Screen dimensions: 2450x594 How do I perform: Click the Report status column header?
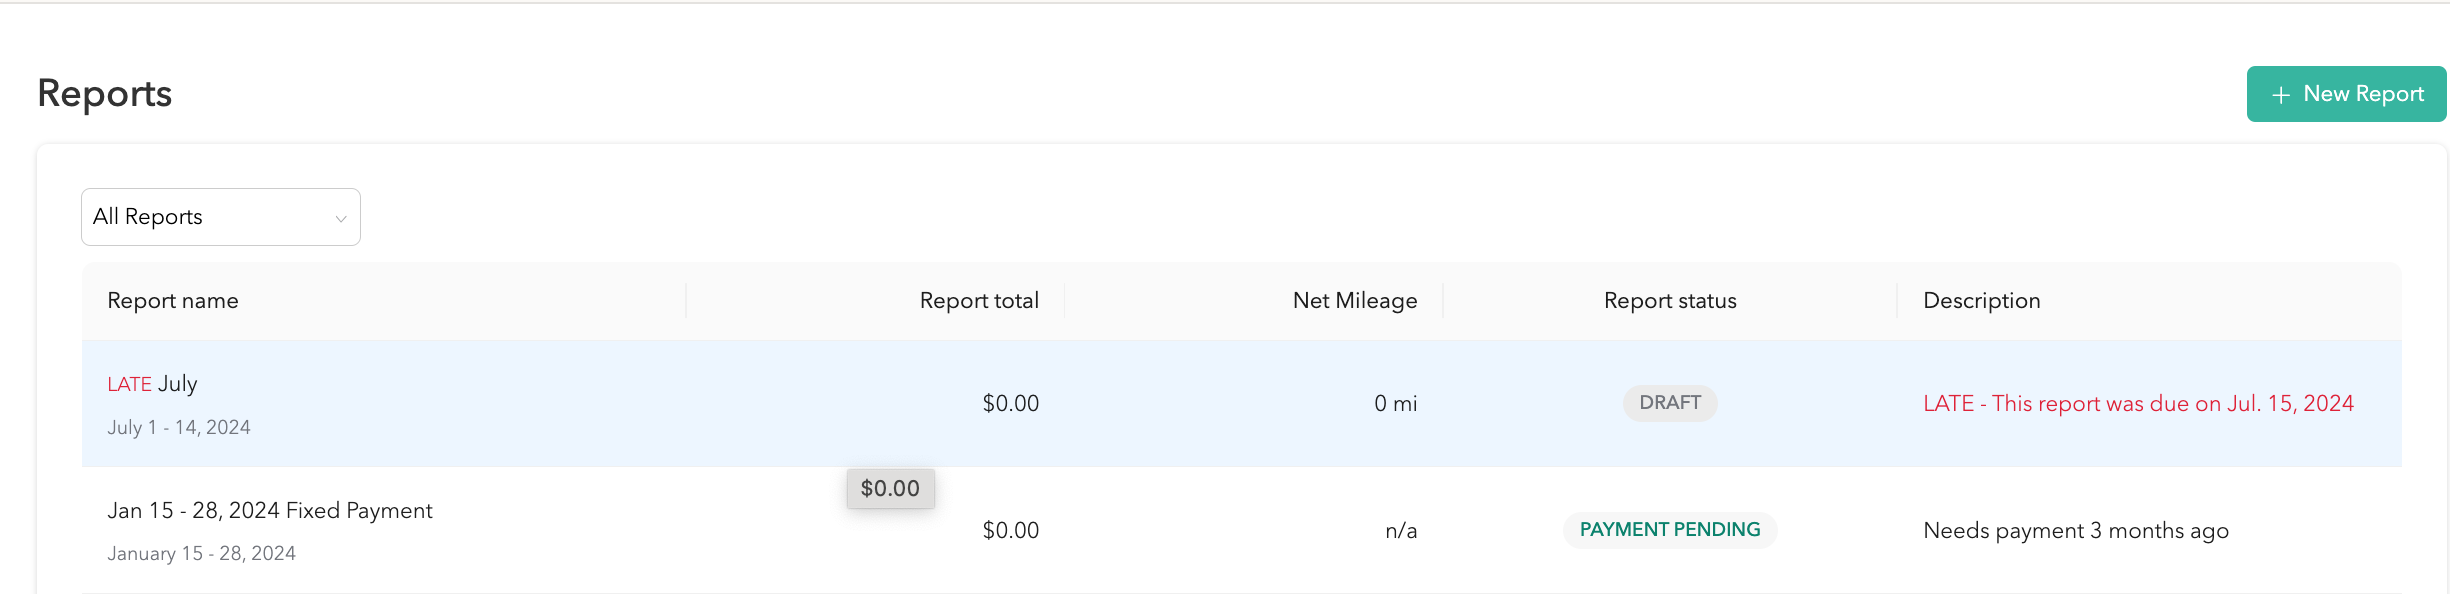coord(1669,301)
